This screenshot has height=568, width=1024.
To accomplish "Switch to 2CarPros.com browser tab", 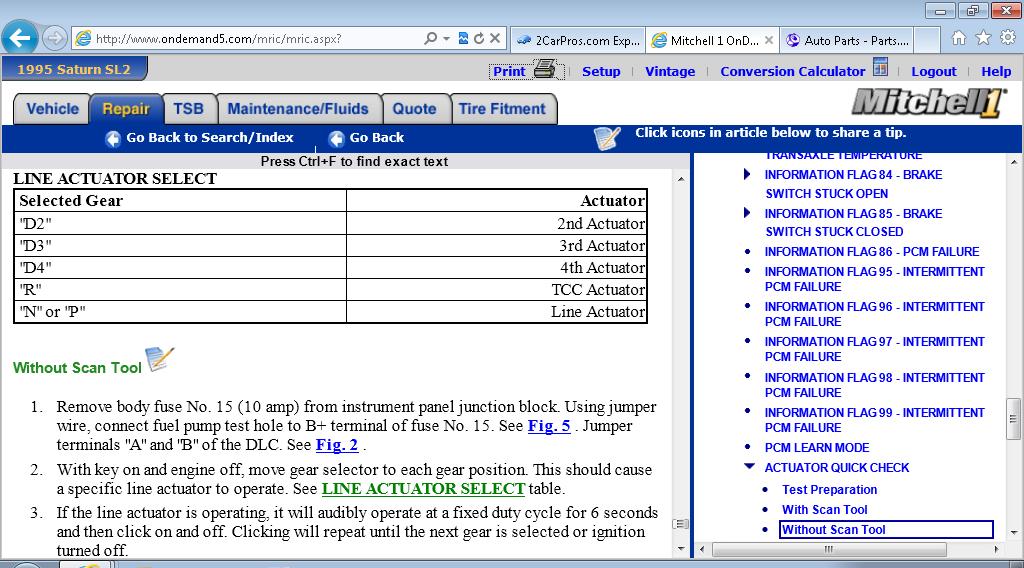I will pyautogui.click(x=578, y=40).
